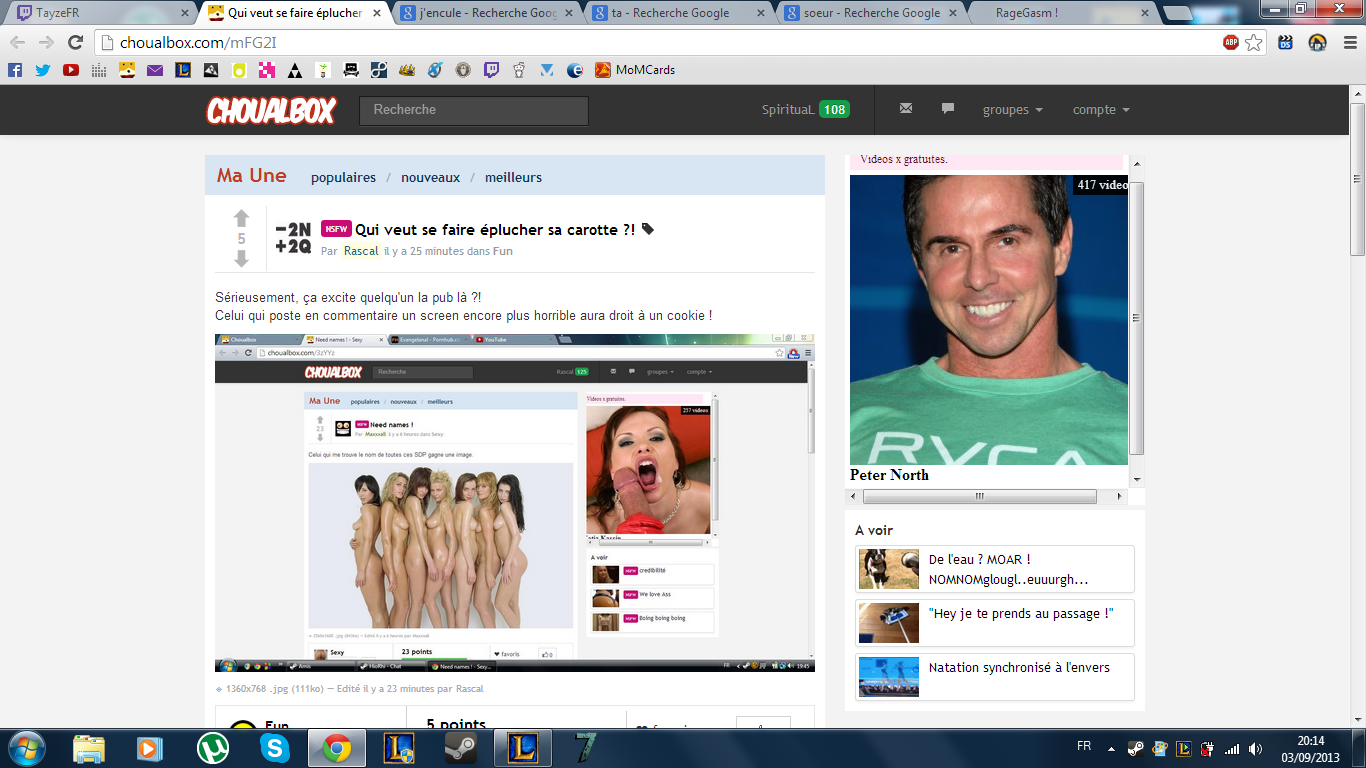Image resolution: width=1366 pixels, height=768 pixels.
Task: Launch Steam from the taskbar
Action: point(461,748)
